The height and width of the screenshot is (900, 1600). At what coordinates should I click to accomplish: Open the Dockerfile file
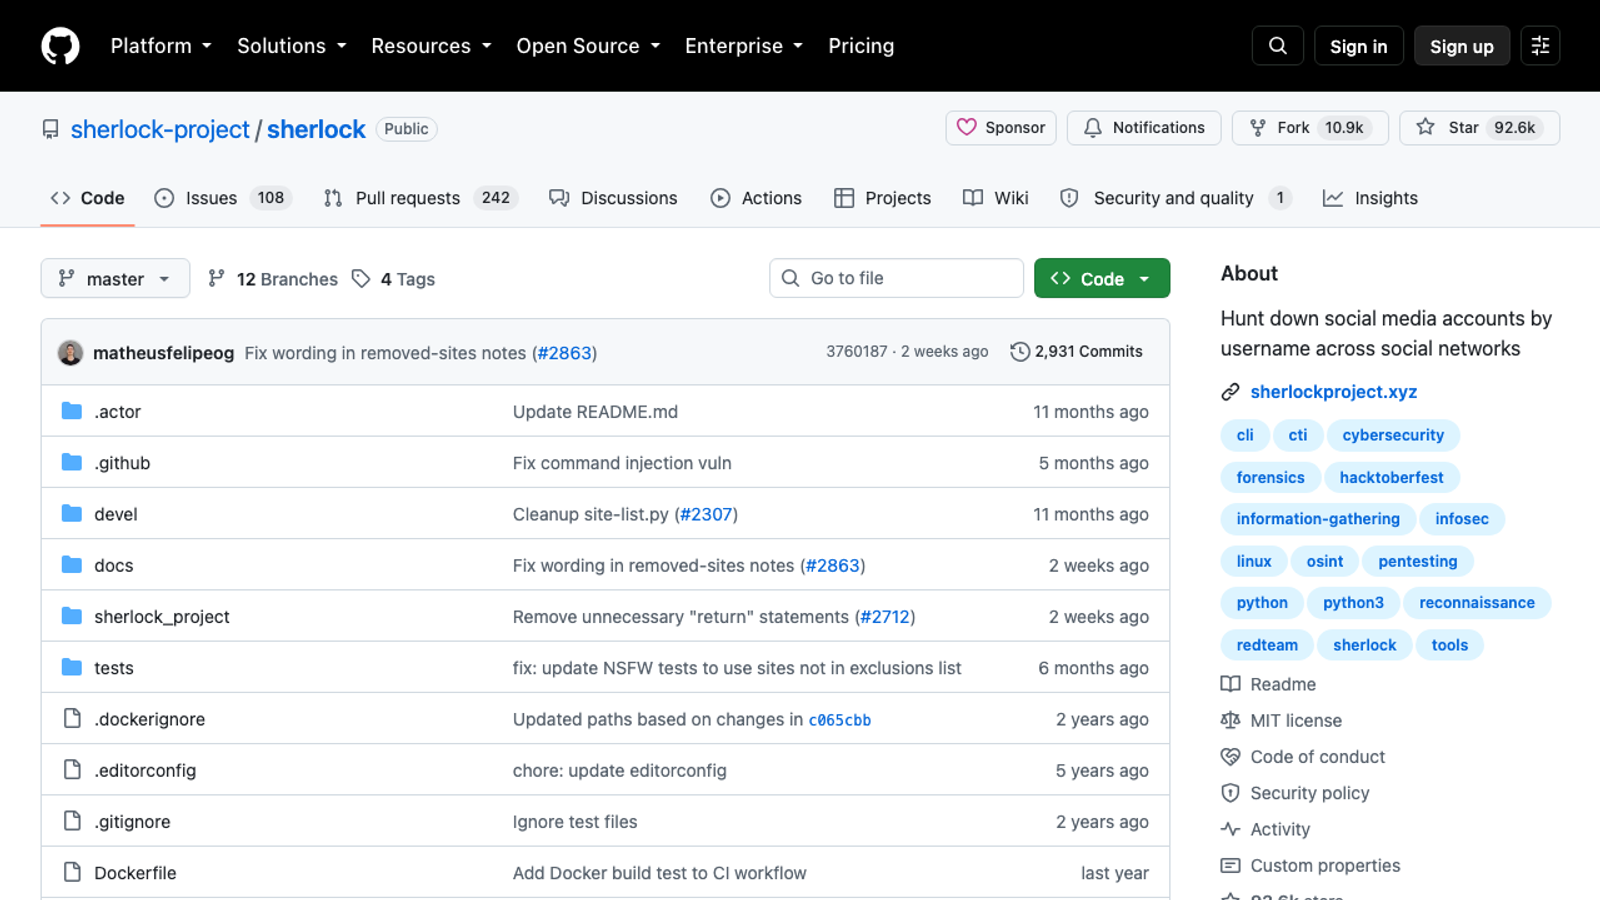pyautogui.click(x=135, y=873)
